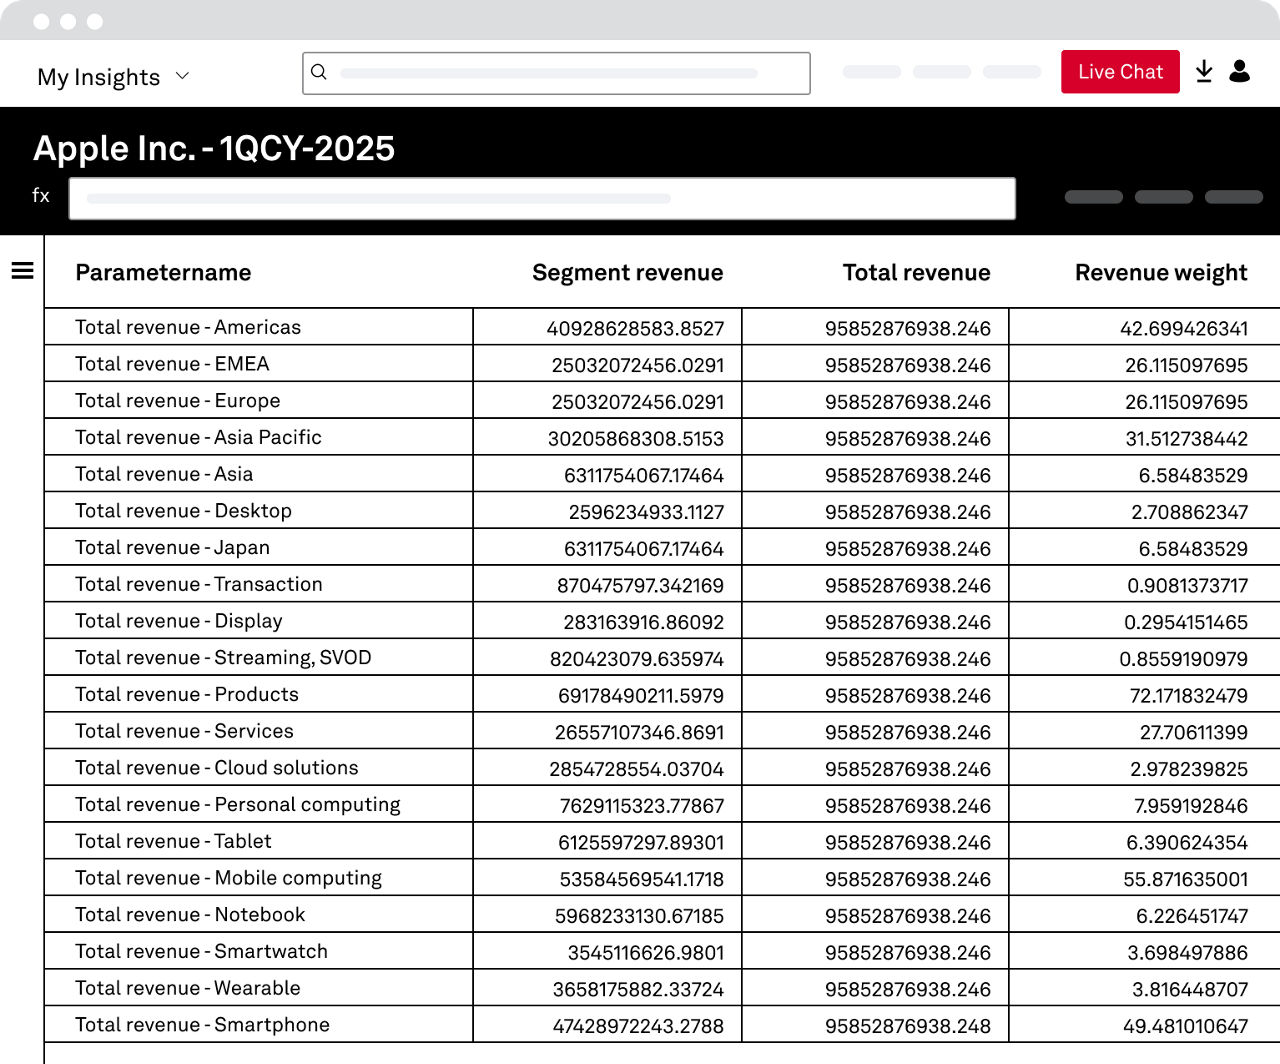This screenshot has width=1280, height=1064.
Task: Select the Total revenue - Smartwatch row
Action: coord(662,951)
